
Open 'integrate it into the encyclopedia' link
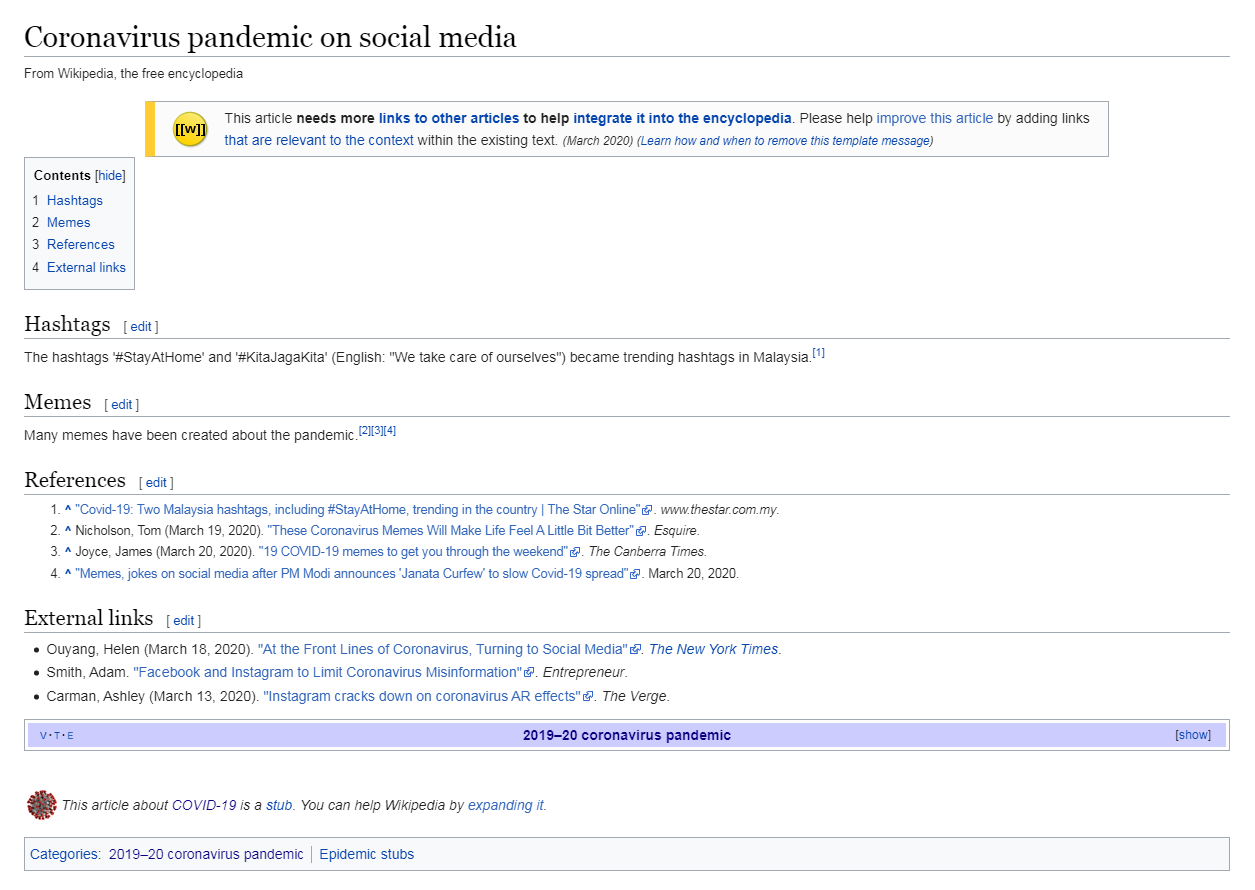(683, 118)
